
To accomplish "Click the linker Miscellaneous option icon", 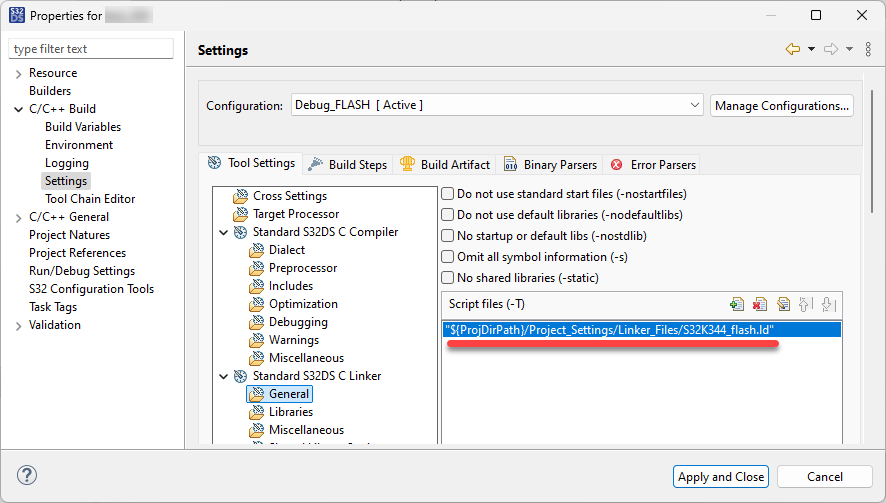I will pos(257,430).
